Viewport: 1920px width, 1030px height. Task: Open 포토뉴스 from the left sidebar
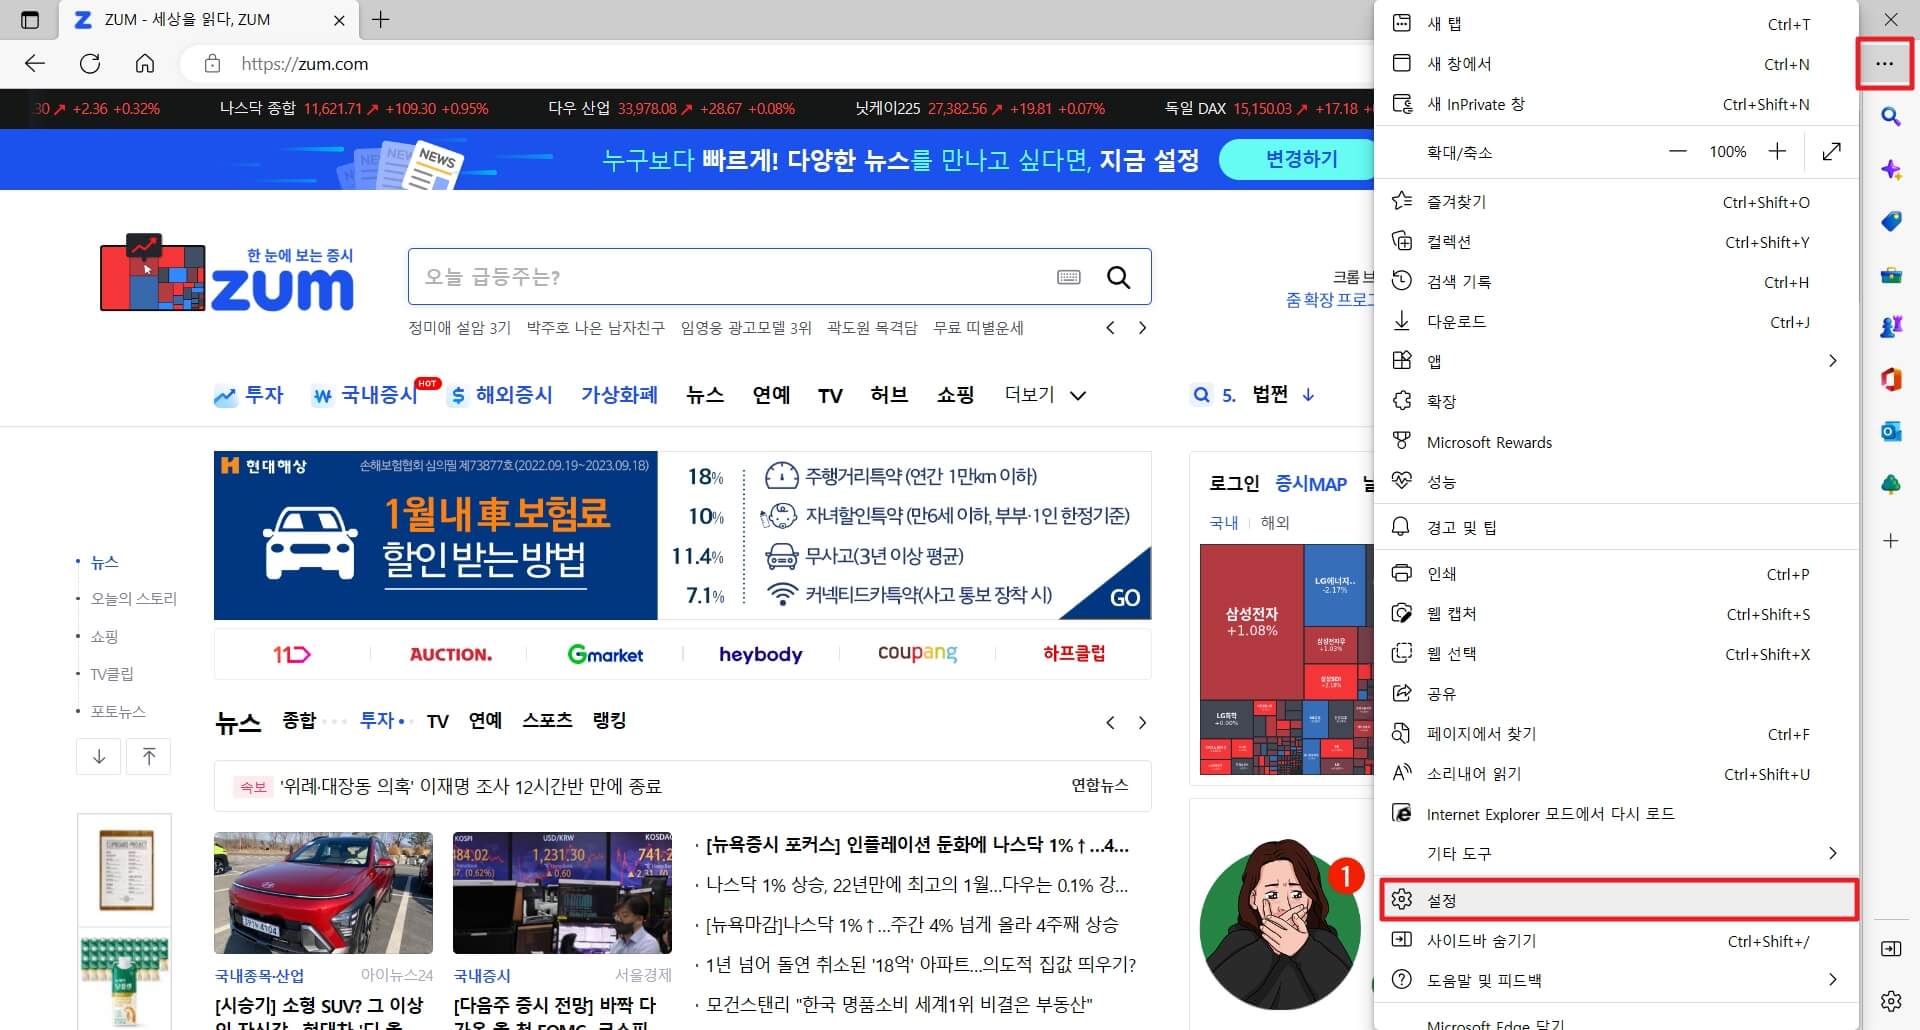(x=120, y=712)
